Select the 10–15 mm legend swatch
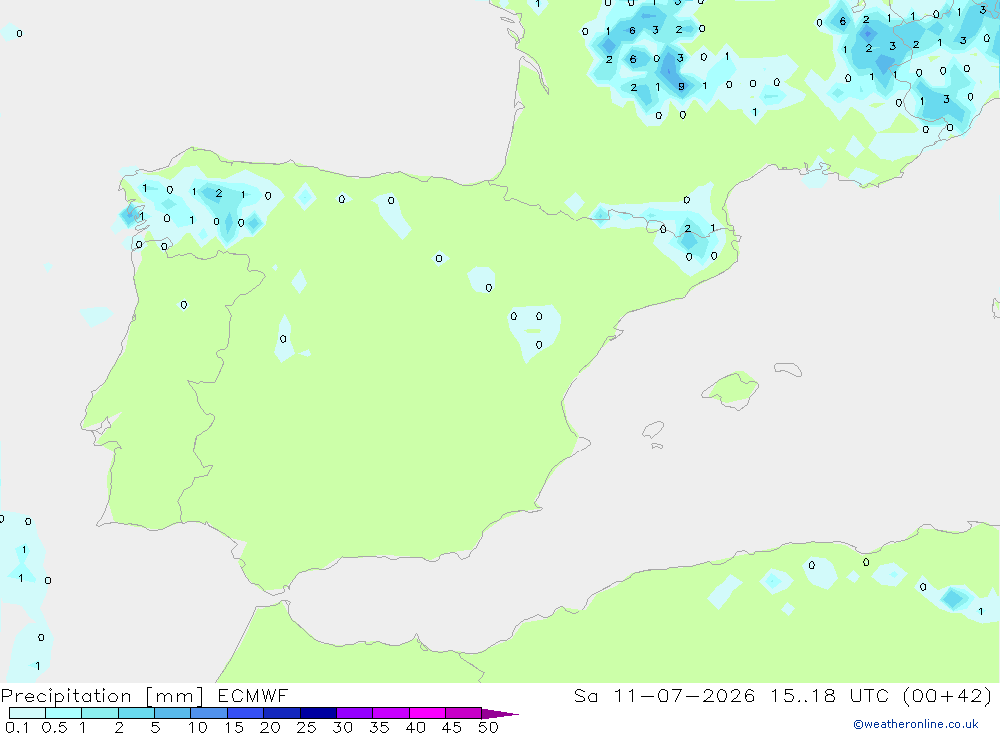The width and height of the screenshot is (1000, 733). click(209, 713)
